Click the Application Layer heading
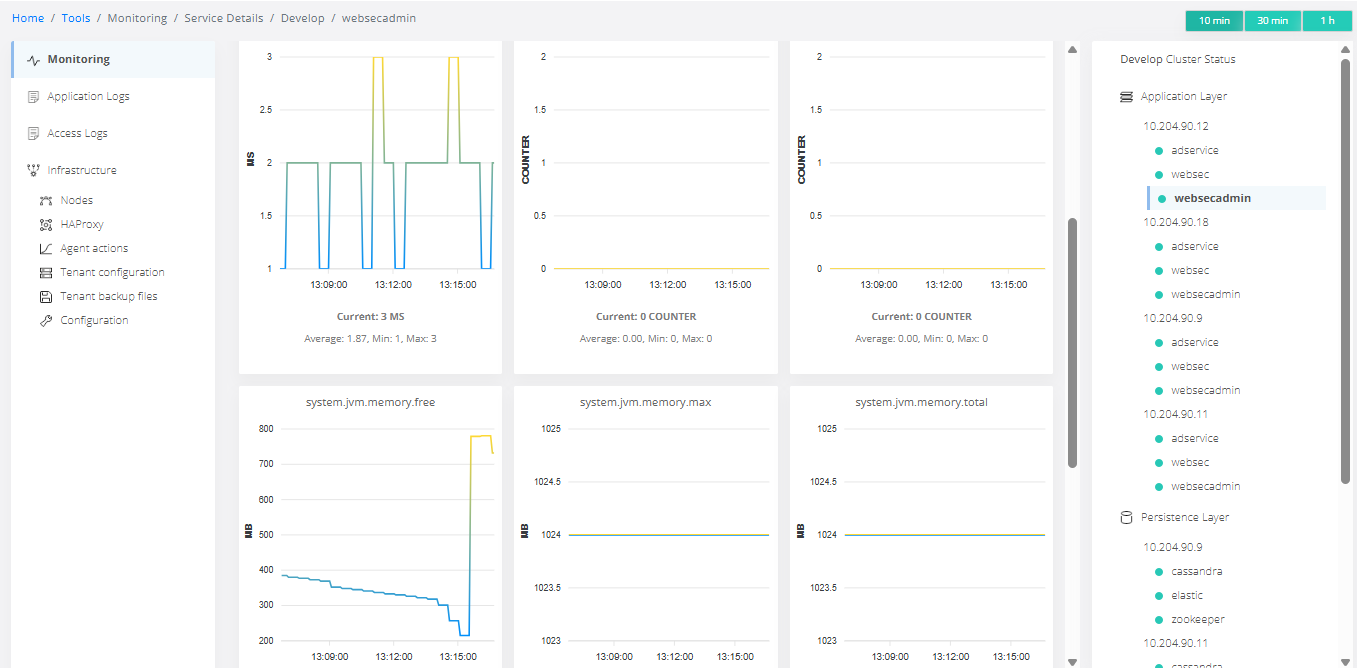 pyautogui.click(x=1183, y=97)
